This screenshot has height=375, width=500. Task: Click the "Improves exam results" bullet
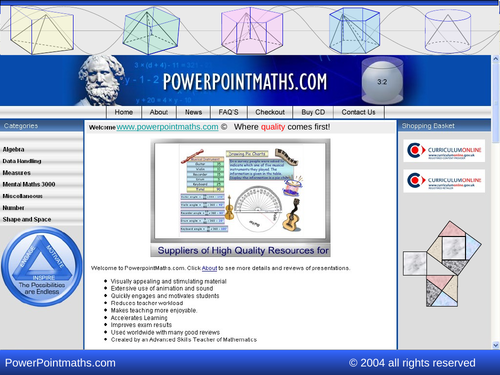click(x=141, y=325)
